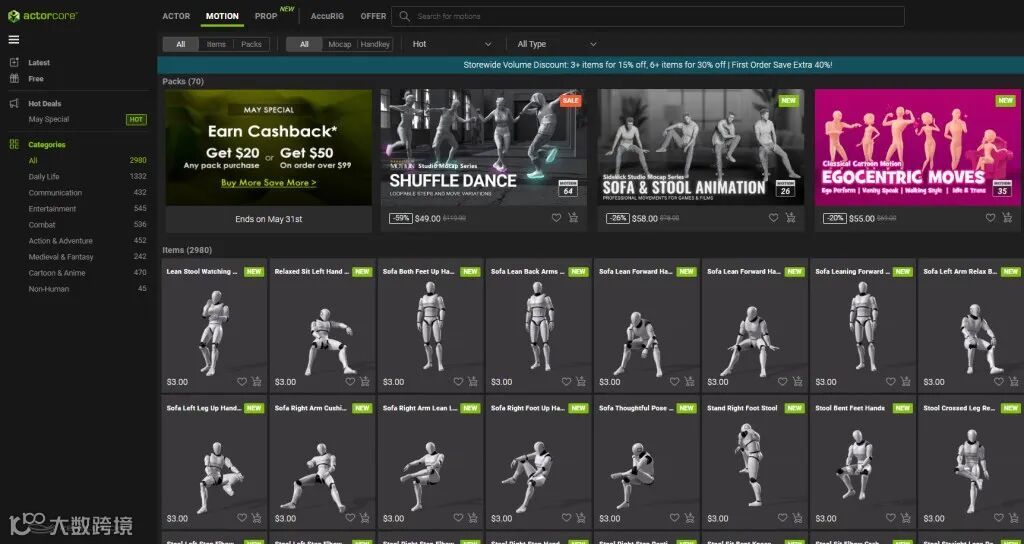The height and width of the screenshot is (544, 1024).
Task: Open the May Special deal
Action: (49, 120)
